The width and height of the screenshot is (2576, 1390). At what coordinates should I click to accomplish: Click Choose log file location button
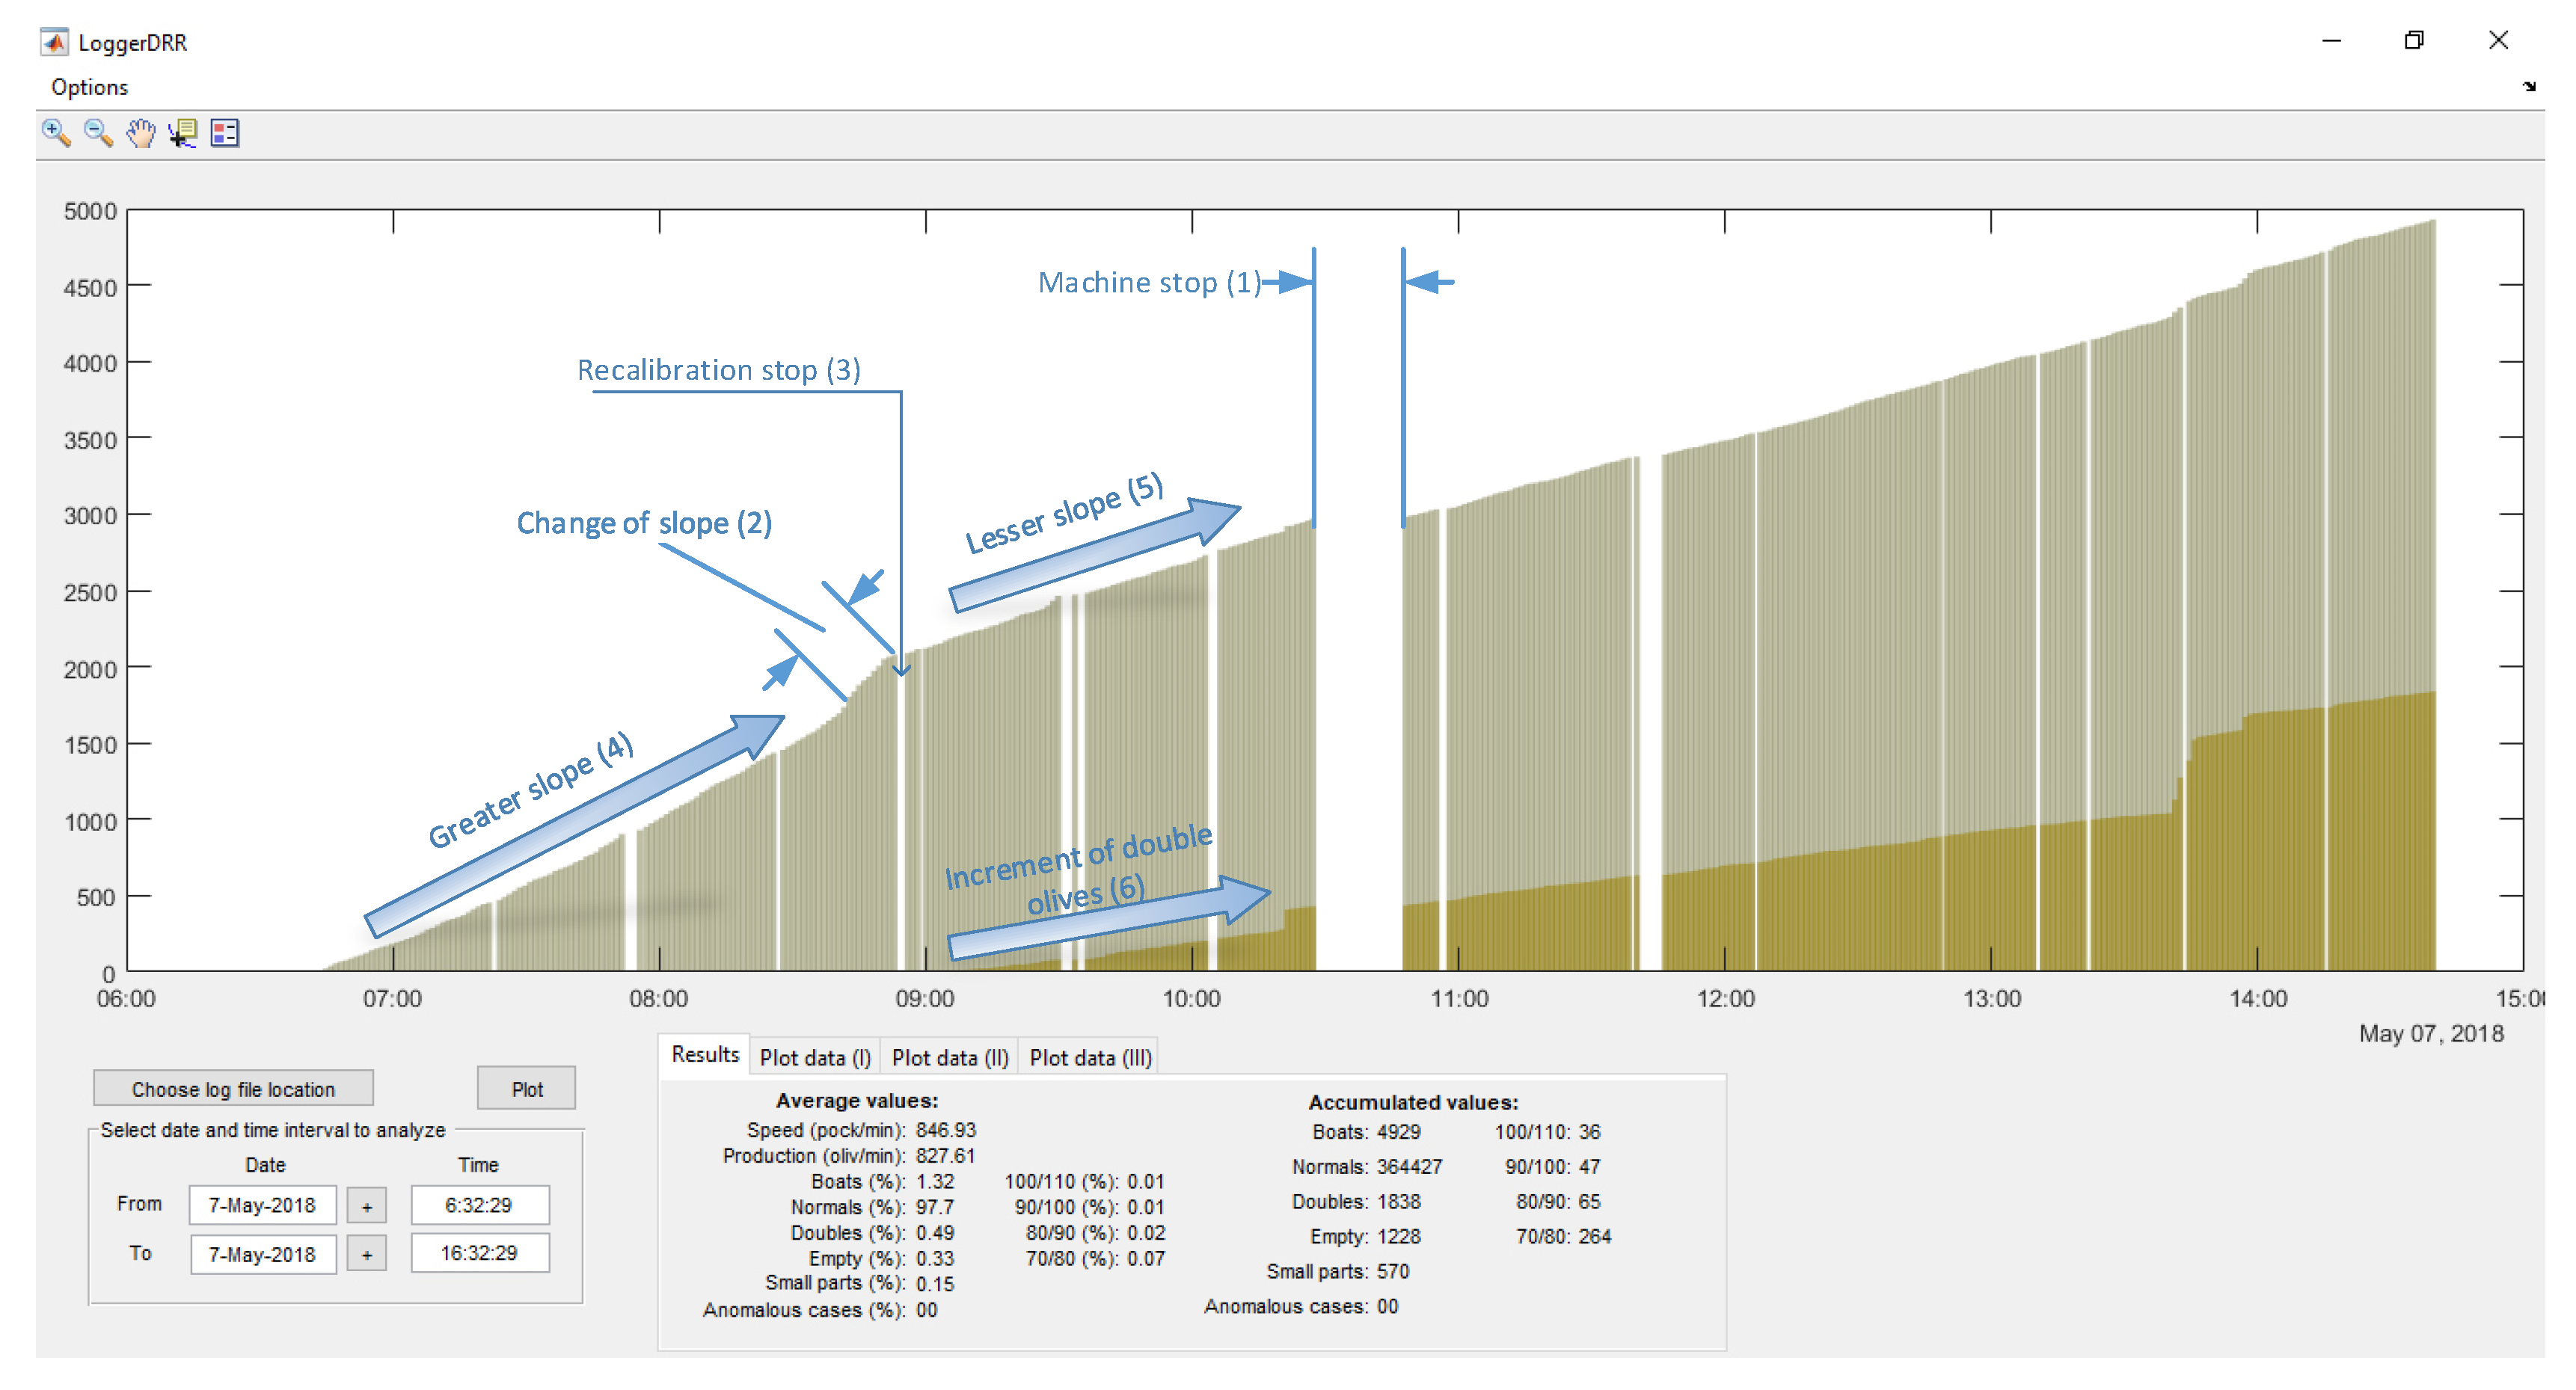click(x=233, y=1089)
